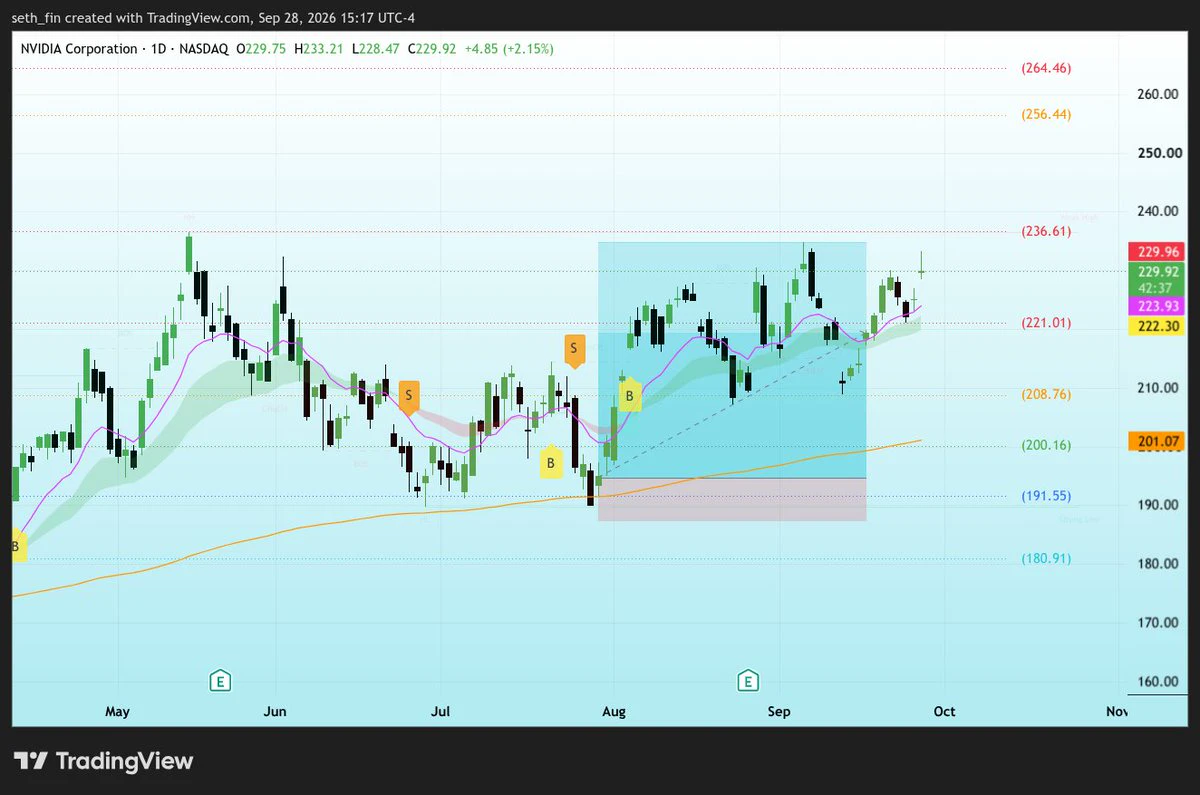Image resolution: width=1200 pixels, height=795 pixels.
Task: Click the 240.00 price axis label
Action: pos(1159,212)
